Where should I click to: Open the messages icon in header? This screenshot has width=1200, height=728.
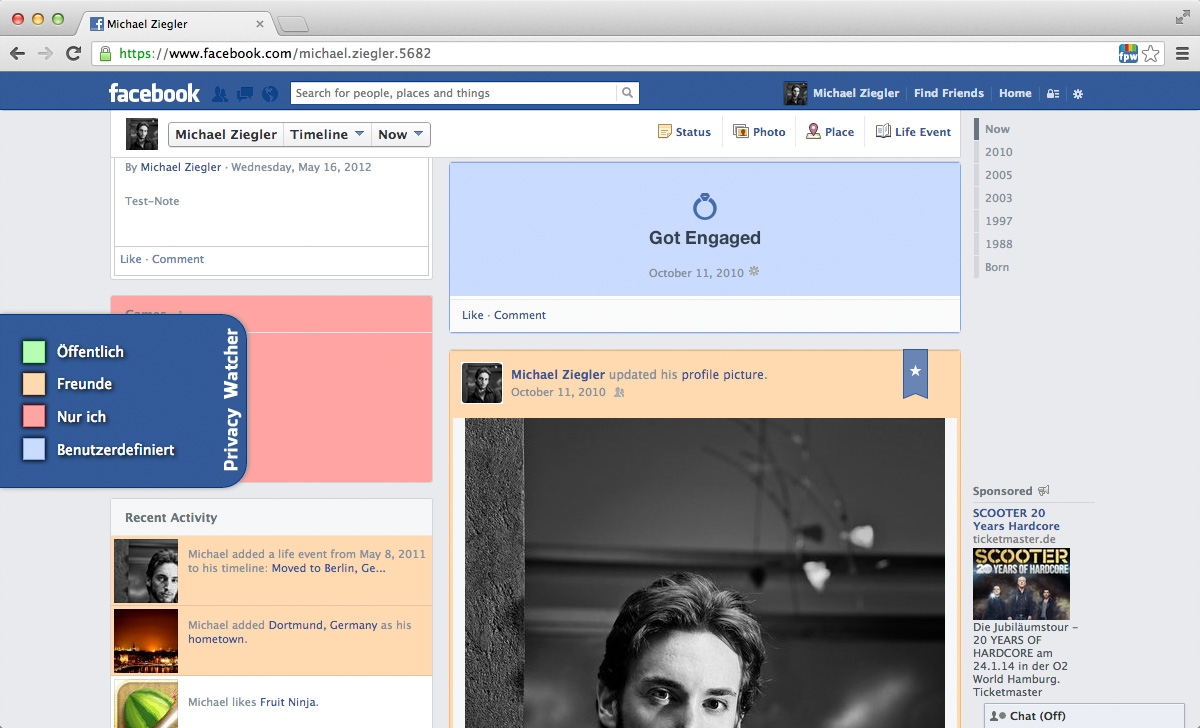pos(245,94)
